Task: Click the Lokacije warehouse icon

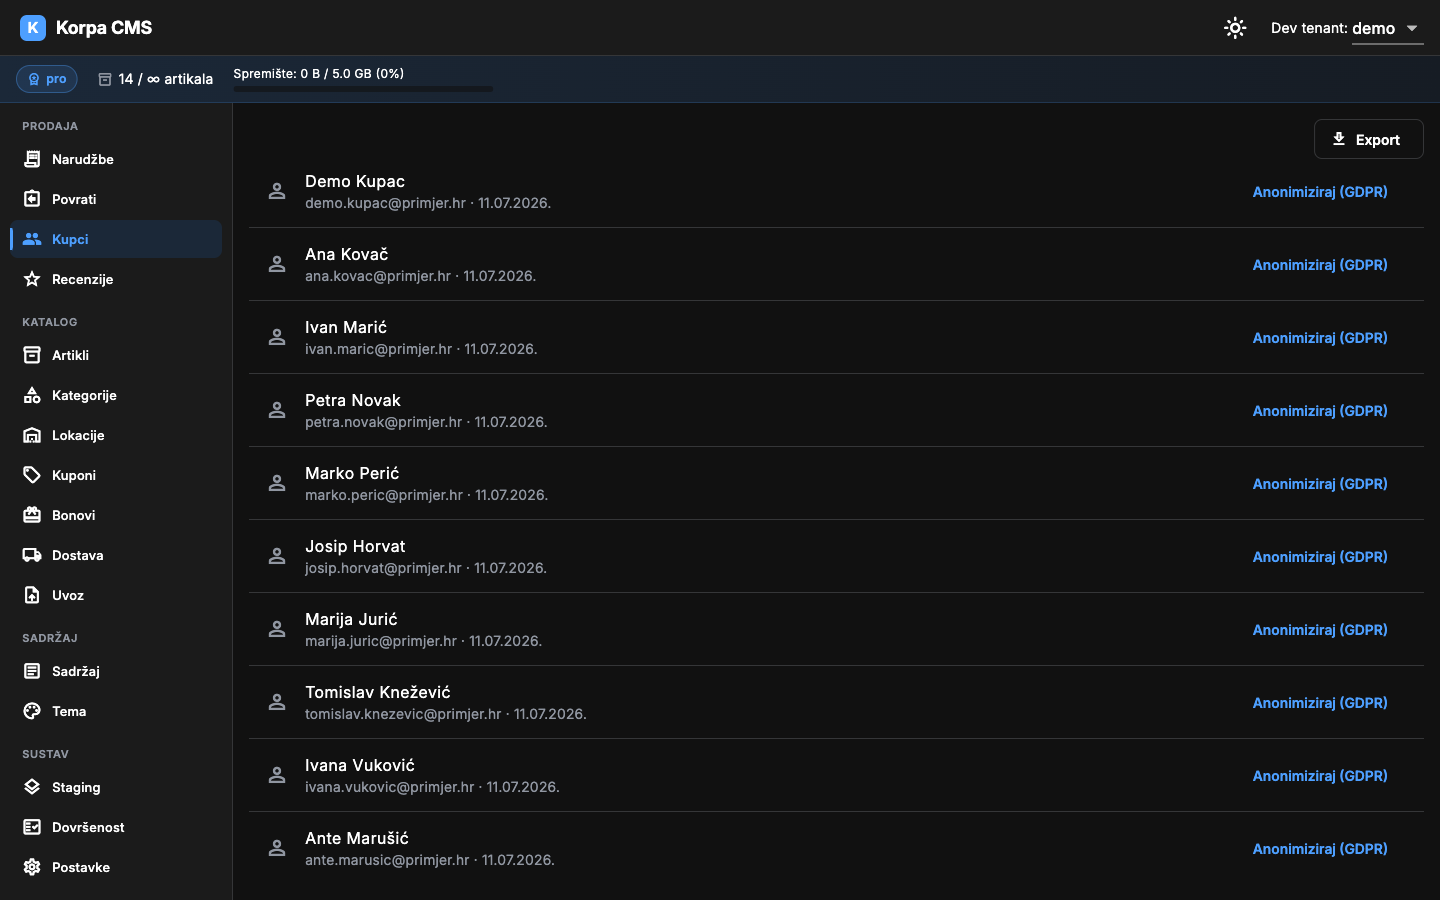Action: coord(32,435)
